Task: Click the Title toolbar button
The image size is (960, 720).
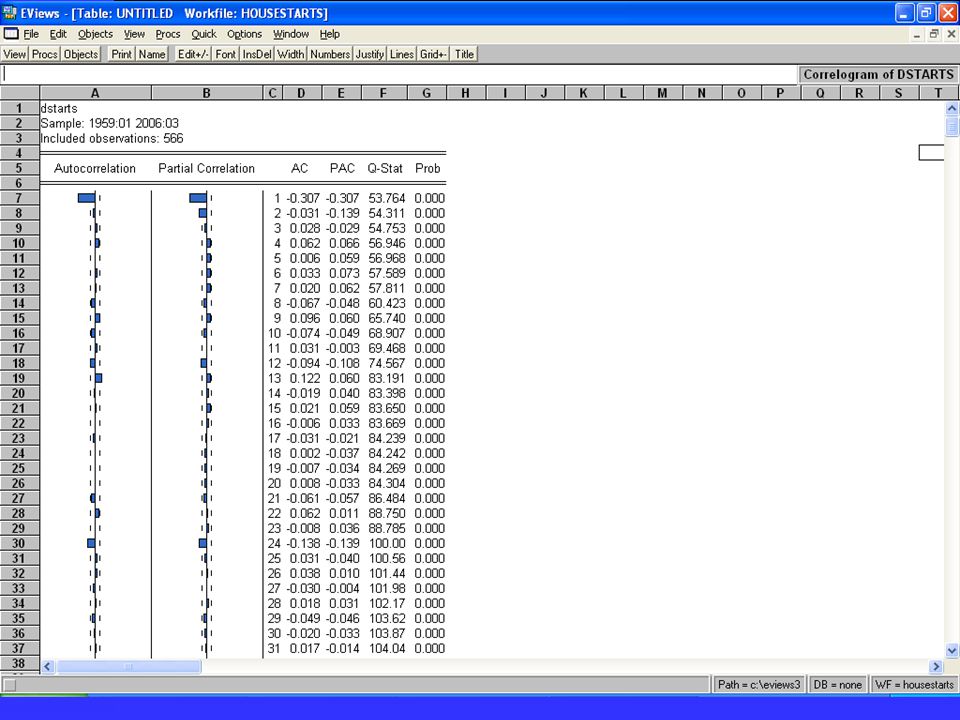Action: [x=464, y=54]
